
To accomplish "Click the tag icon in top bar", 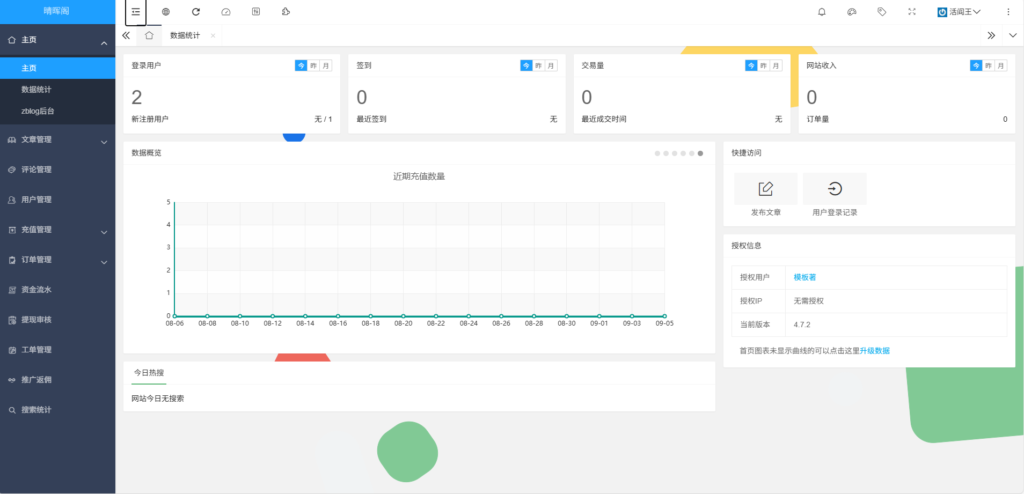I will [882, 12].
